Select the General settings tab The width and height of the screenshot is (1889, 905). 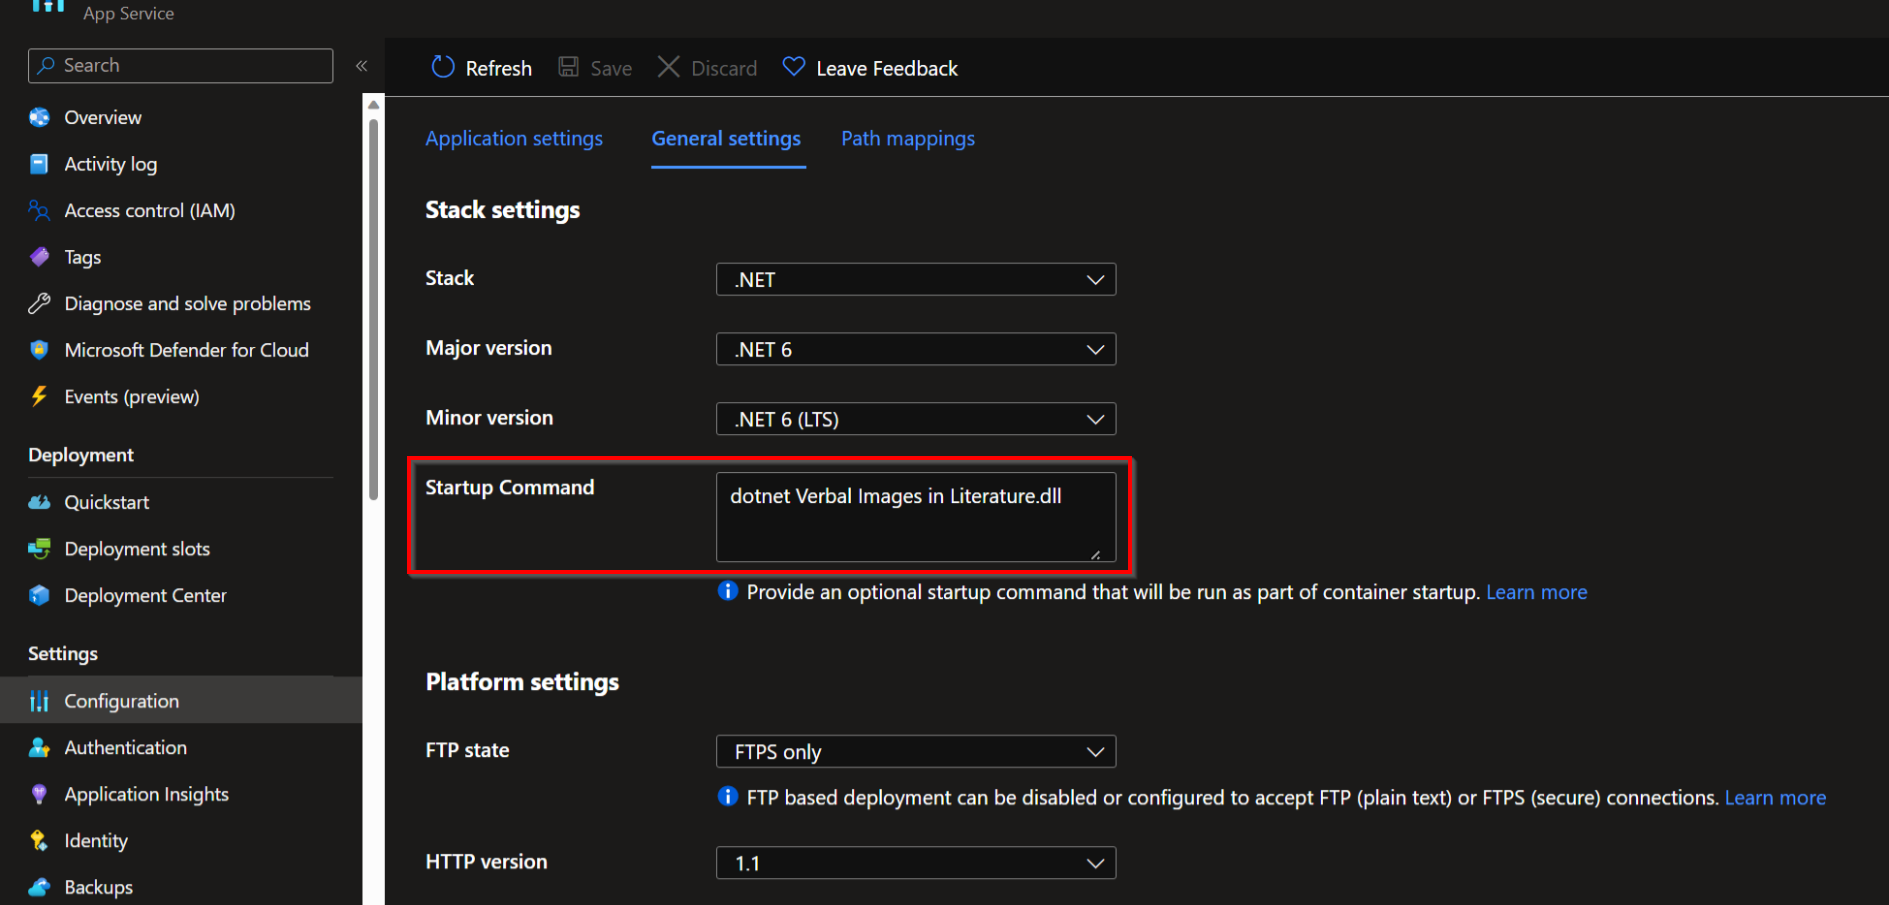pyautogui.click(x=726, y=138)
